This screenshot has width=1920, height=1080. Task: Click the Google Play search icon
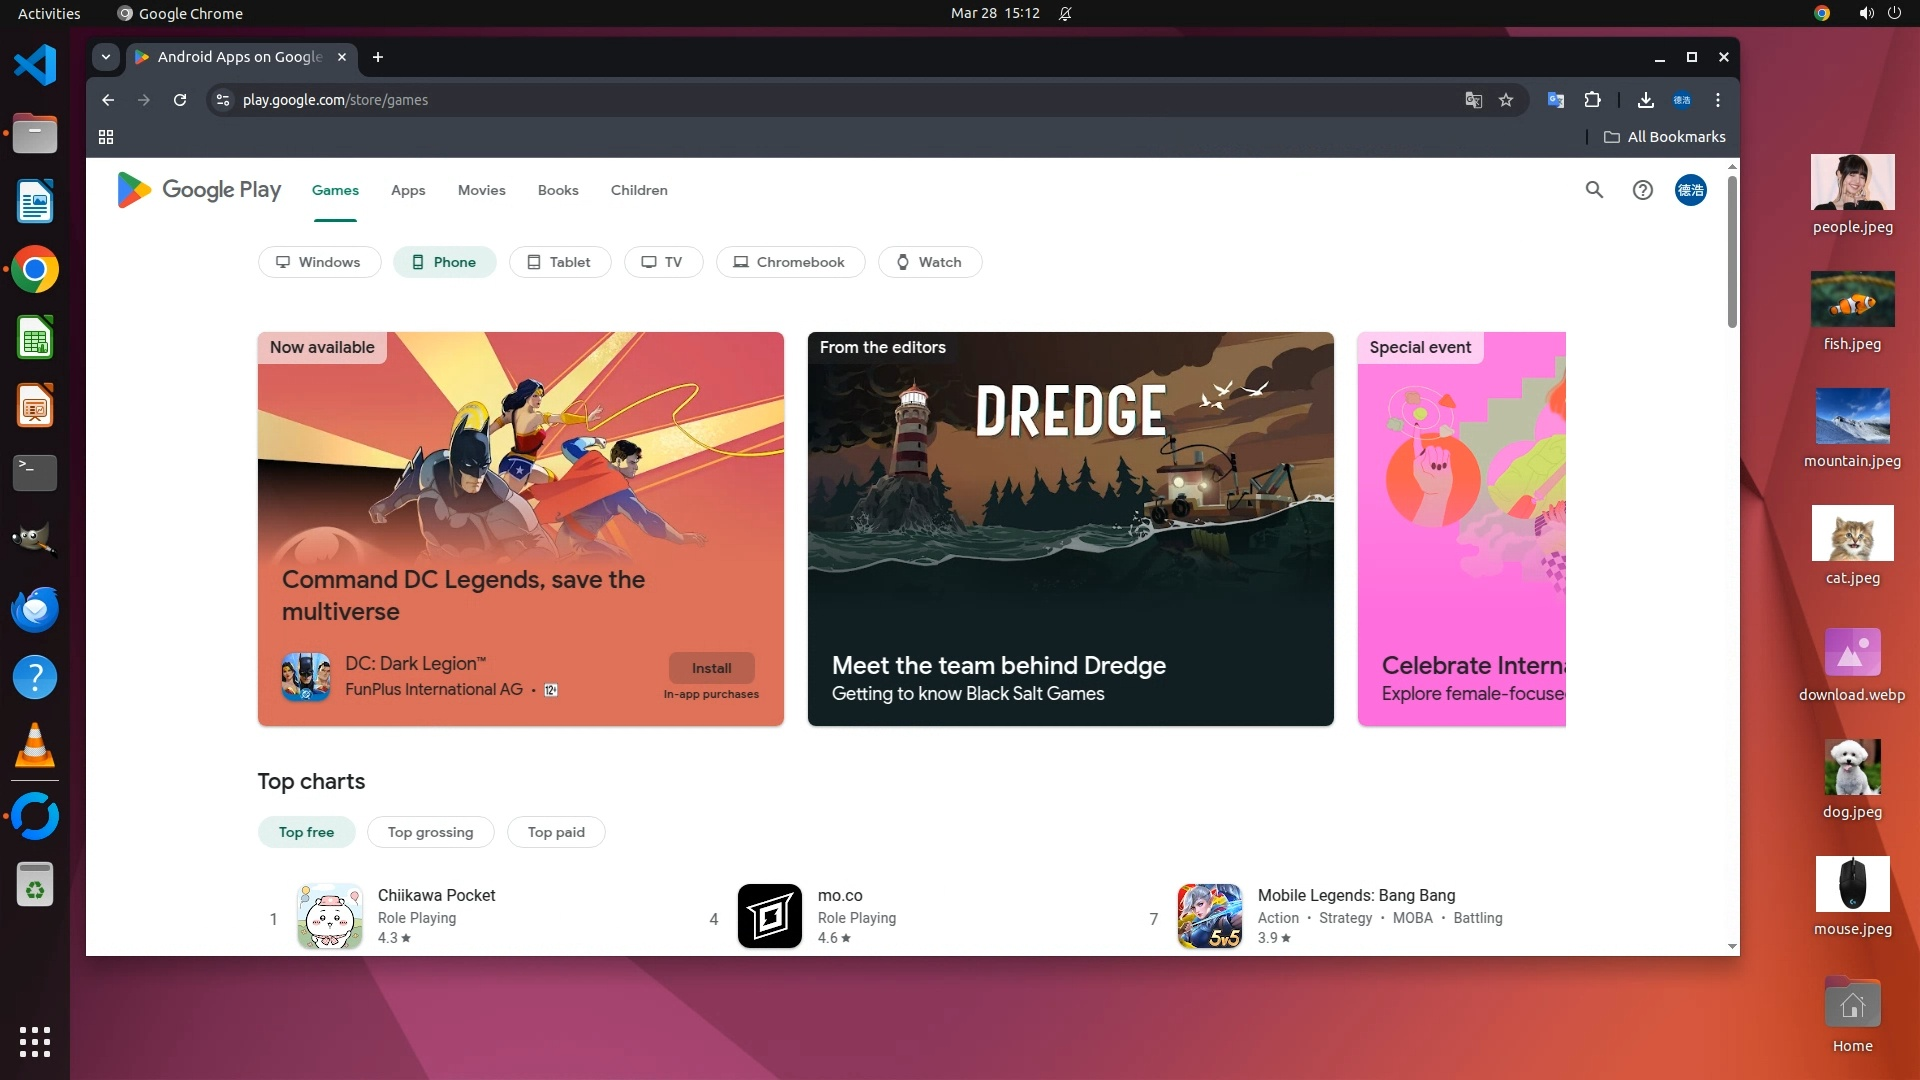pos(1594,190)
